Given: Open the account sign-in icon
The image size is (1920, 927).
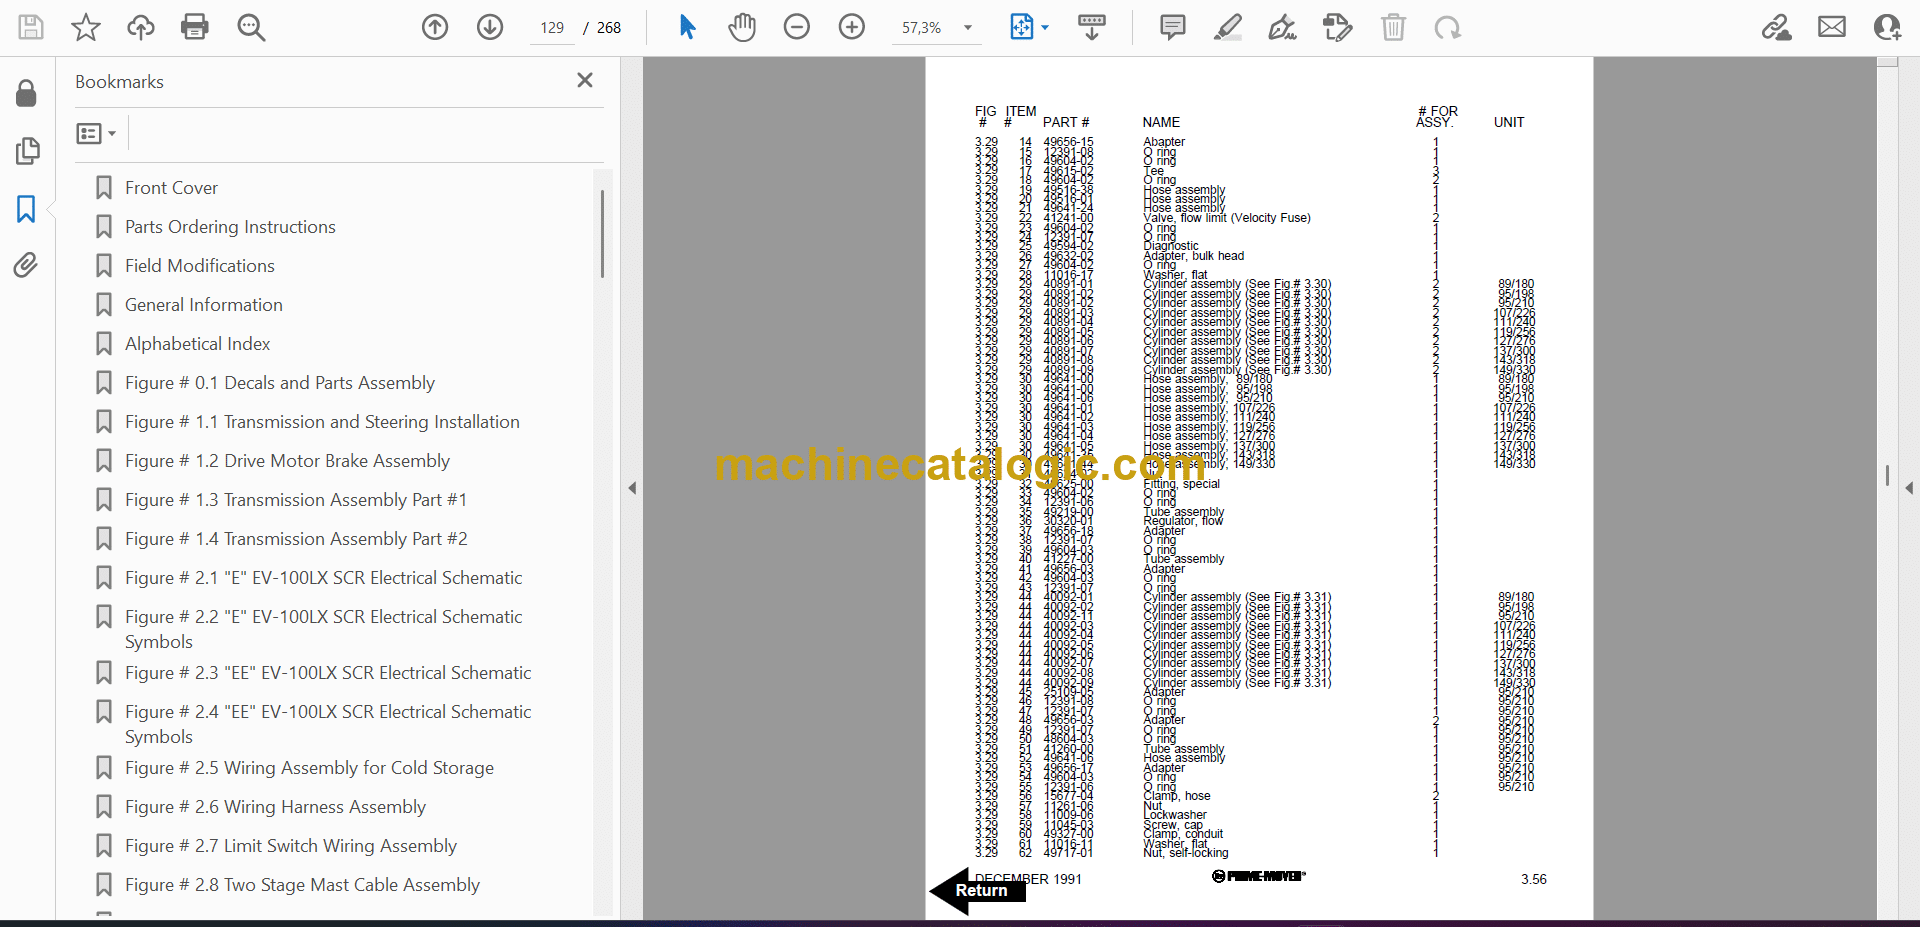Looking at the screenshot, I should [x=1887, y=27].
